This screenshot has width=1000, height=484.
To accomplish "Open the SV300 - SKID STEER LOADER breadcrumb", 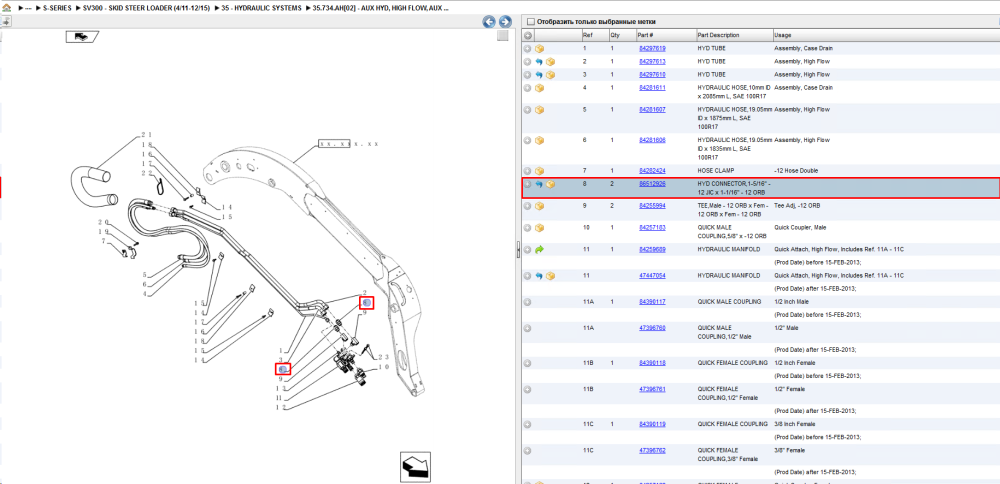I will 146,9.
